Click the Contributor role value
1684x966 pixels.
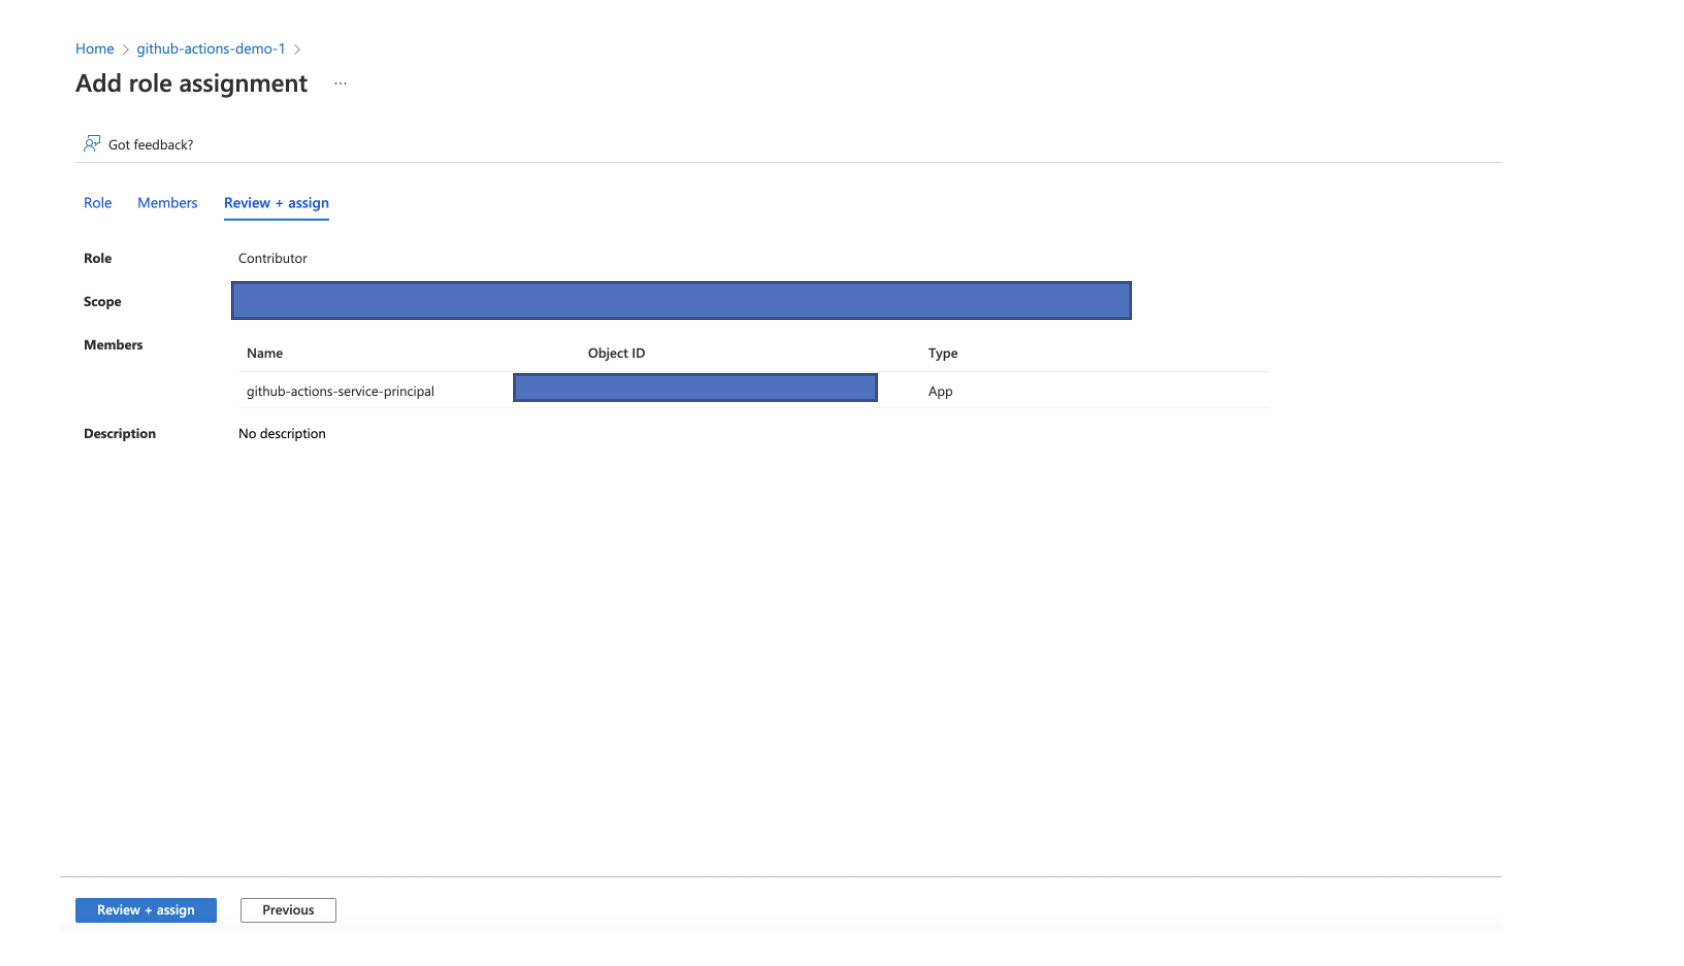click(x=272, y=258)
